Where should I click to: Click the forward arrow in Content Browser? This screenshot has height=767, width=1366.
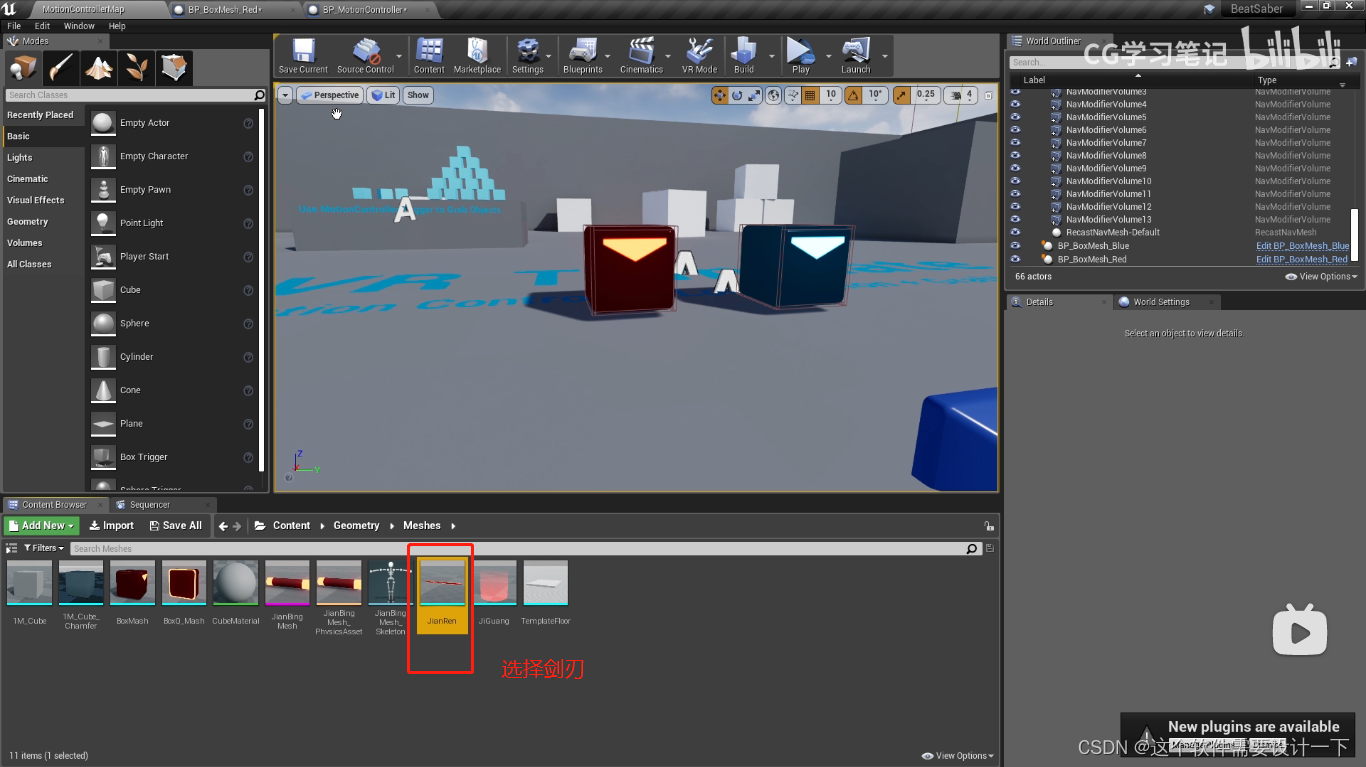[238, 526]
